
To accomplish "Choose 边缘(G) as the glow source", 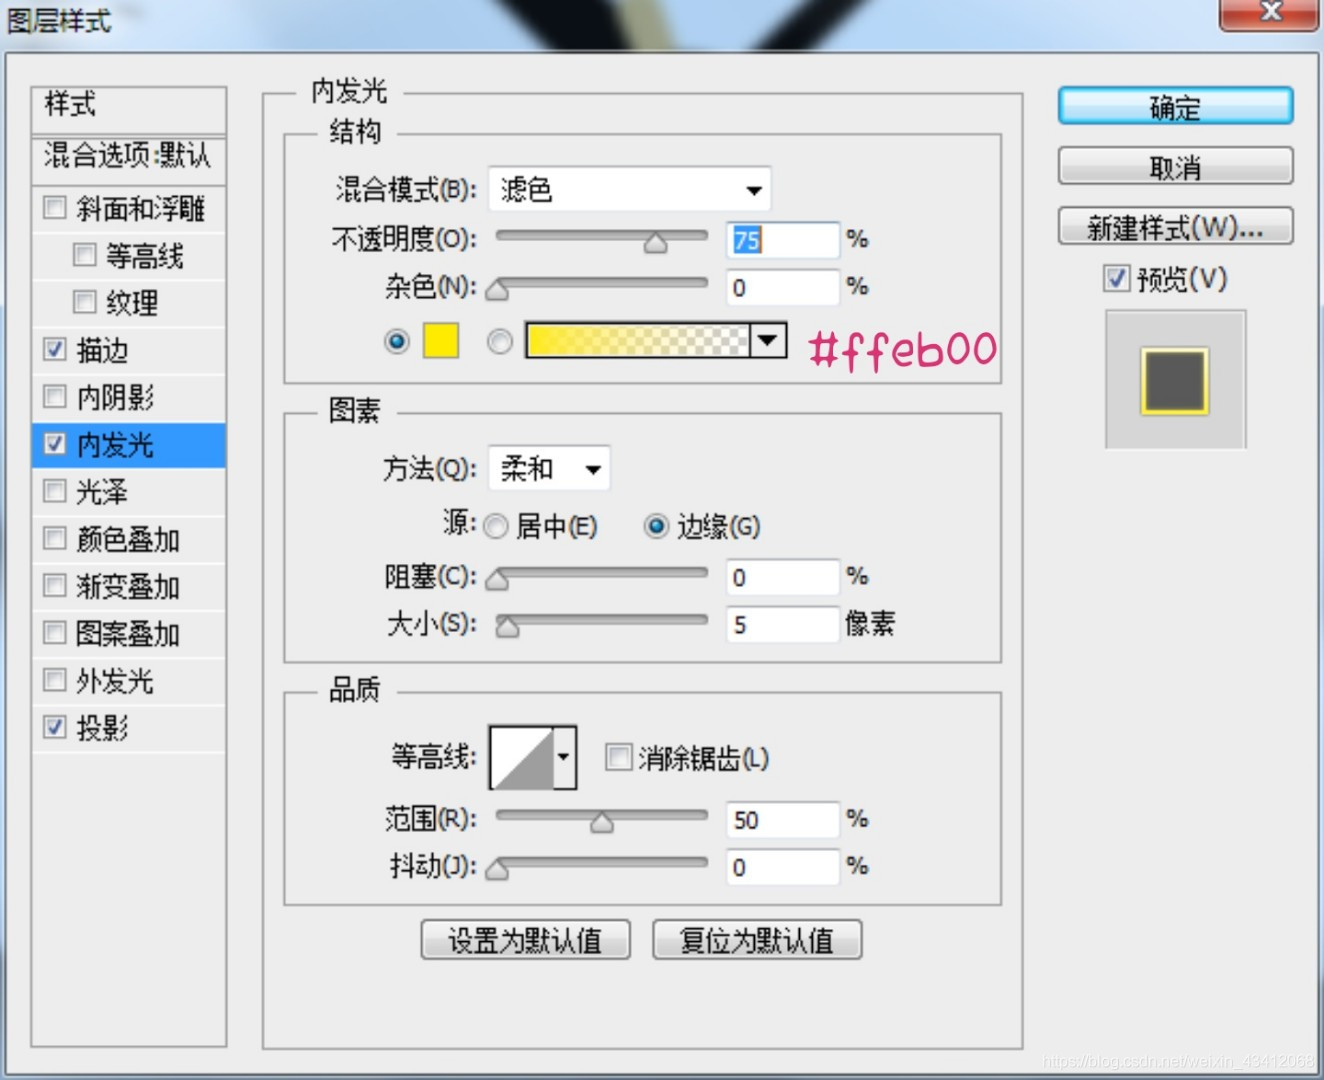I will [656, 526].
